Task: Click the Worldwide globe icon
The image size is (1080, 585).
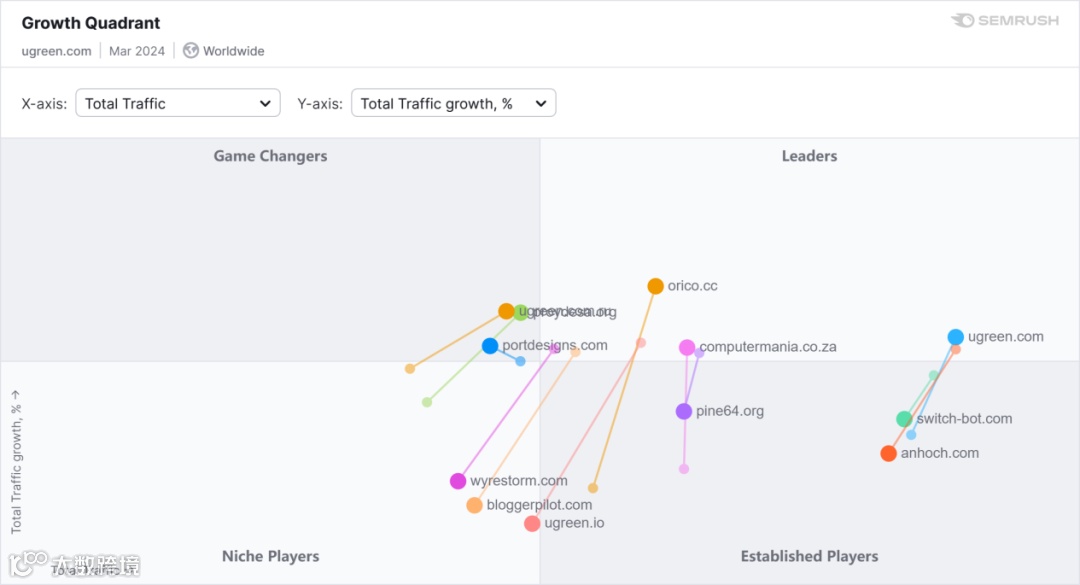Action: 191,50
